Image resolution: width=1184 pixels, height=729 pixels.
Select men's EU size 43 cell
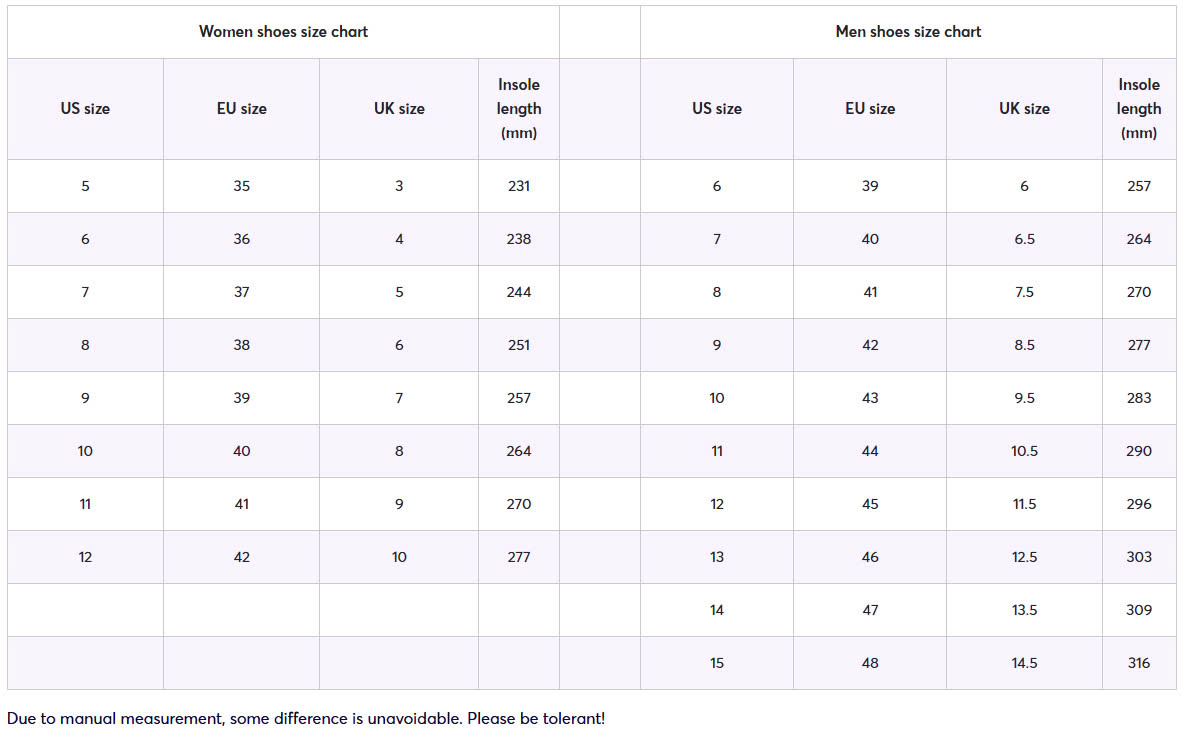[x=870, y=398]
